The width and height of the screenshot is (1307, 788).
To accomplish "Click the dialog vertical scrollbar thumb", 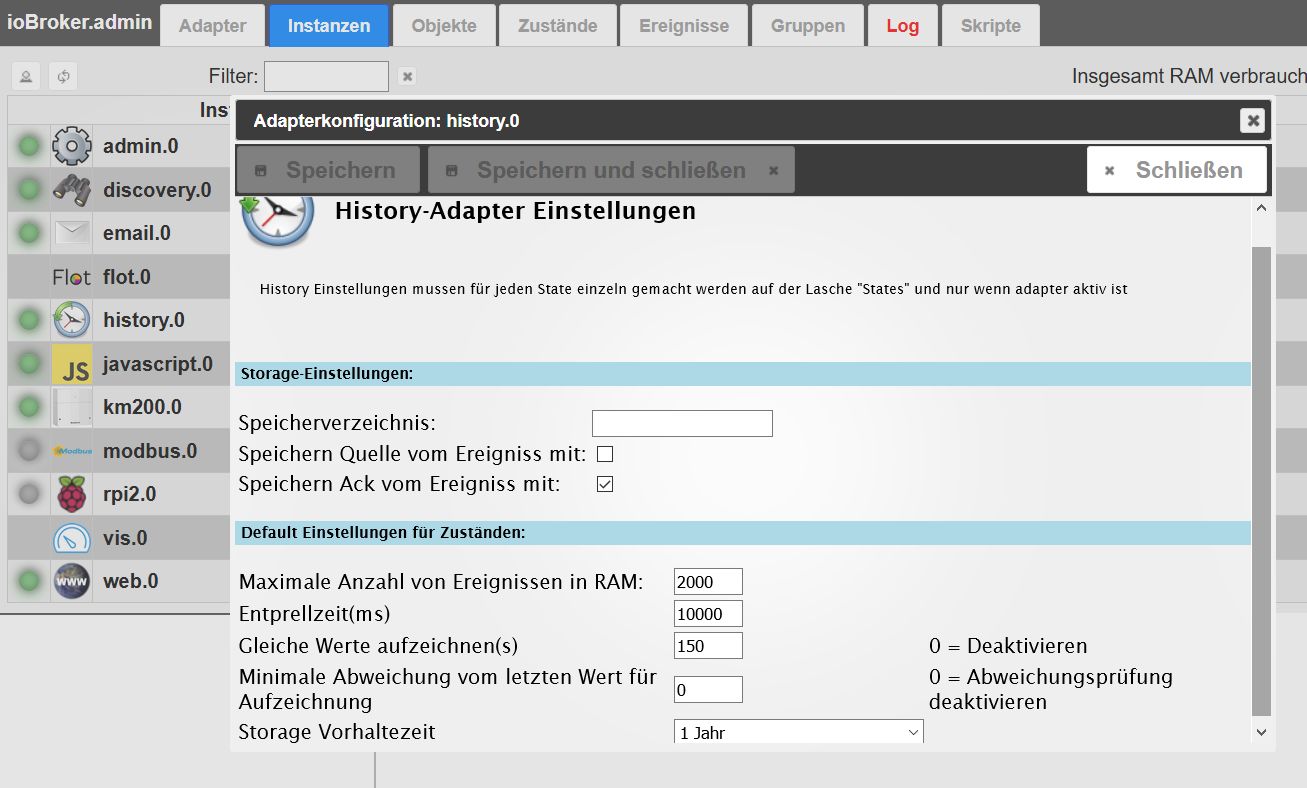I will click(x=1261, y=482).
